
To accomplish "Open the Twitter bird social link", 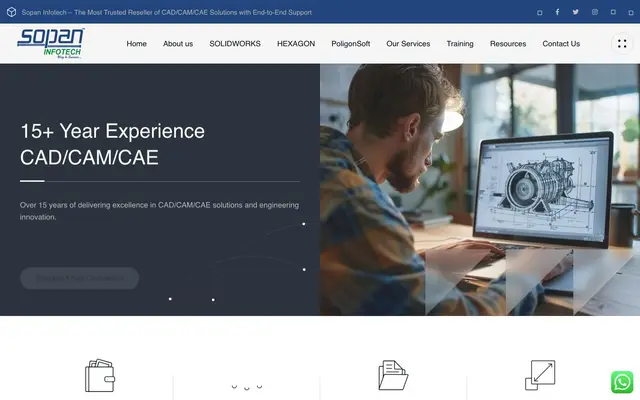I will [576, 12].
